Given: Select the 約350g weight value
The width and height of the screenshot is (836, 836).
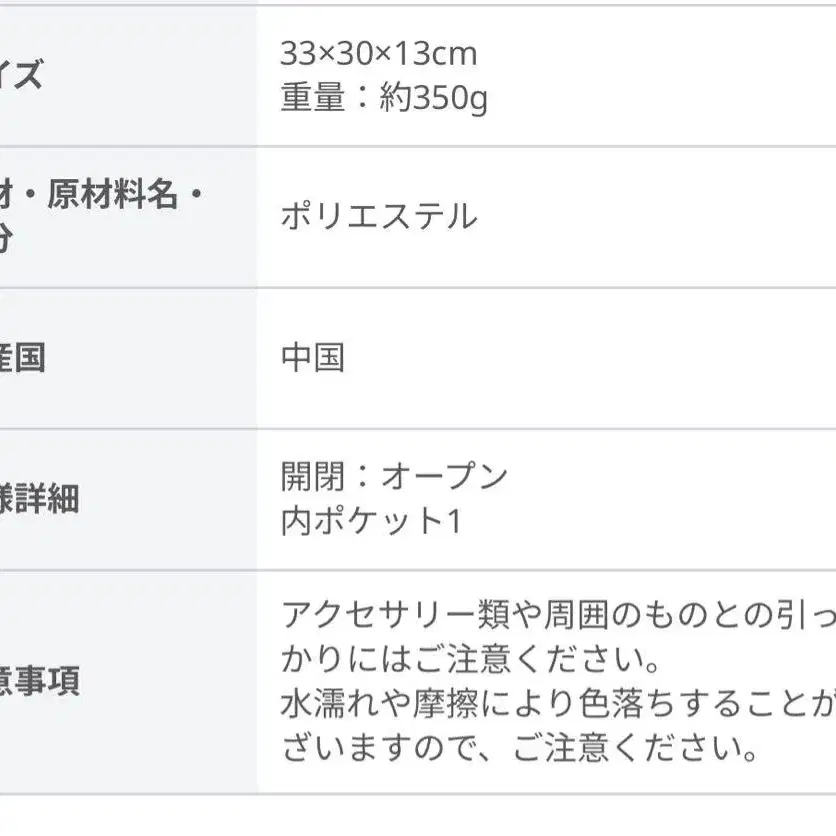Looking at the screenshot, I should coord(433,99).
